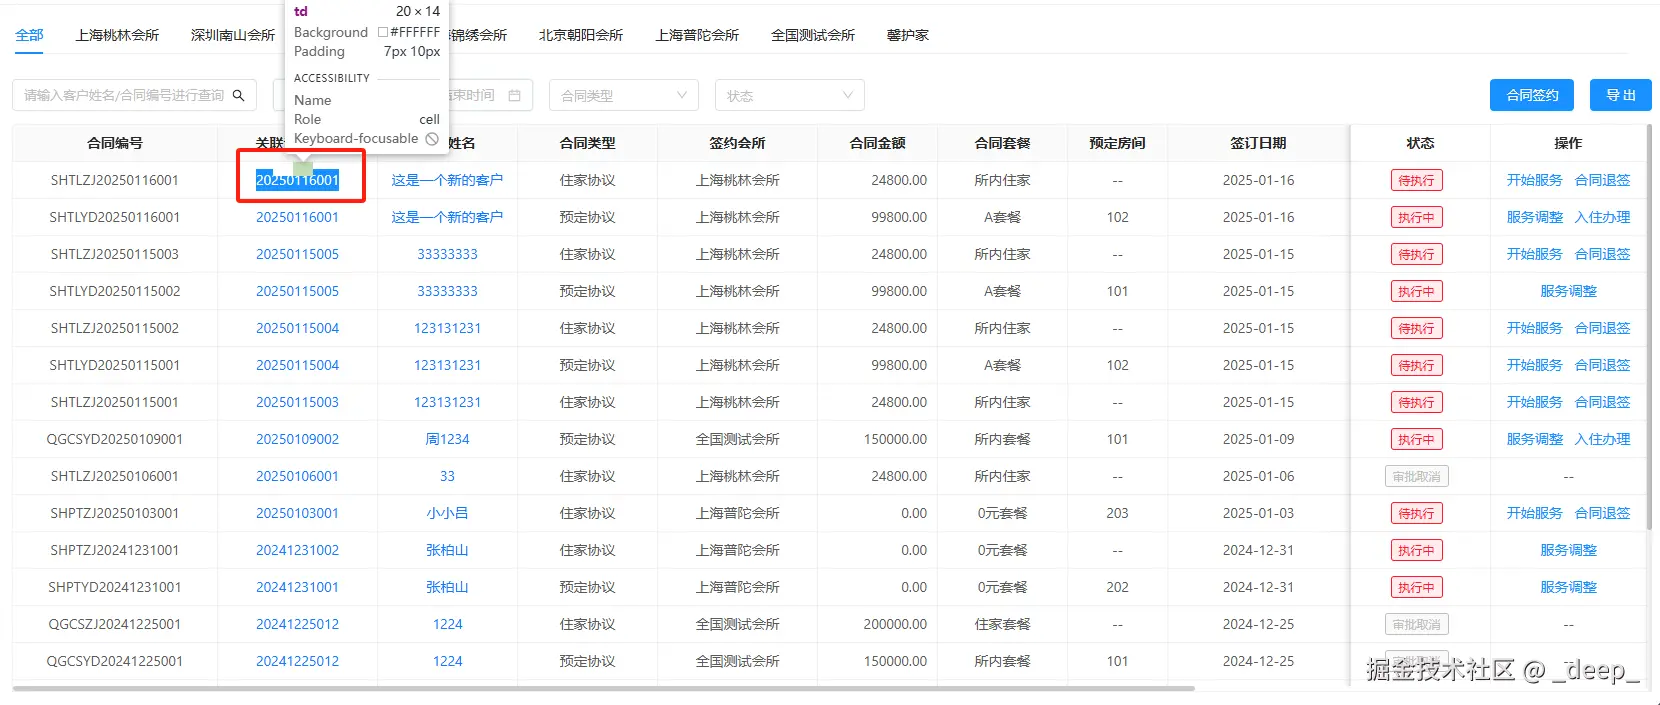
Task: Click 合同退签 for contract SHTLYD20250115001
Action: point(1602,365)
